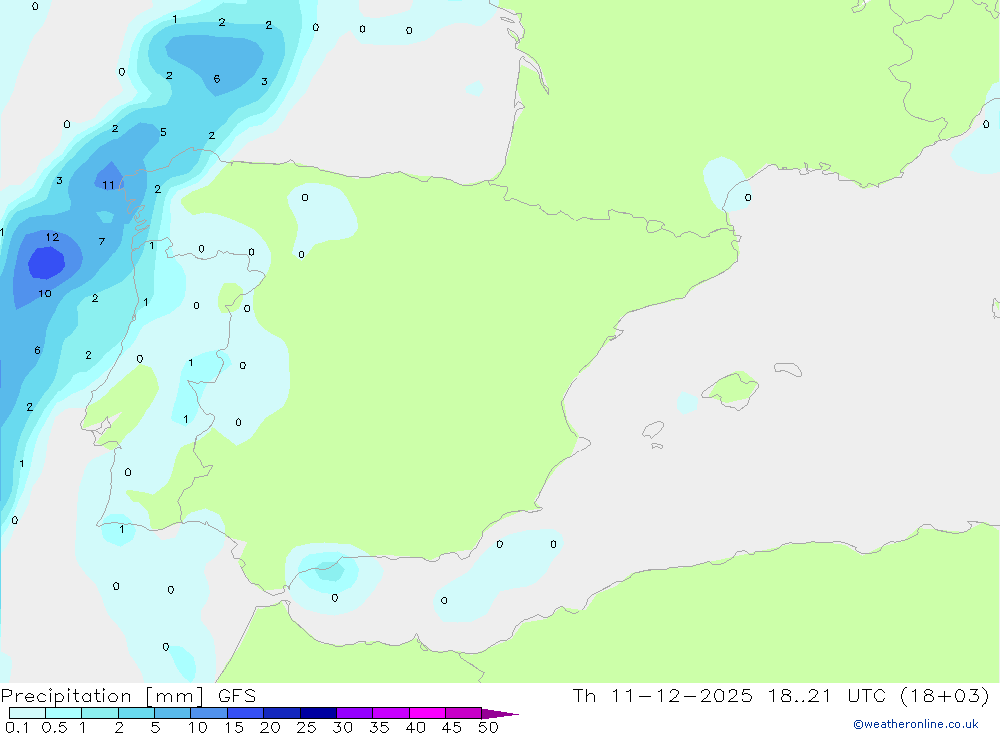Click the '45' legend scale label
The height and width of the screenshot is (733, 1000).
tap(452, 727)
